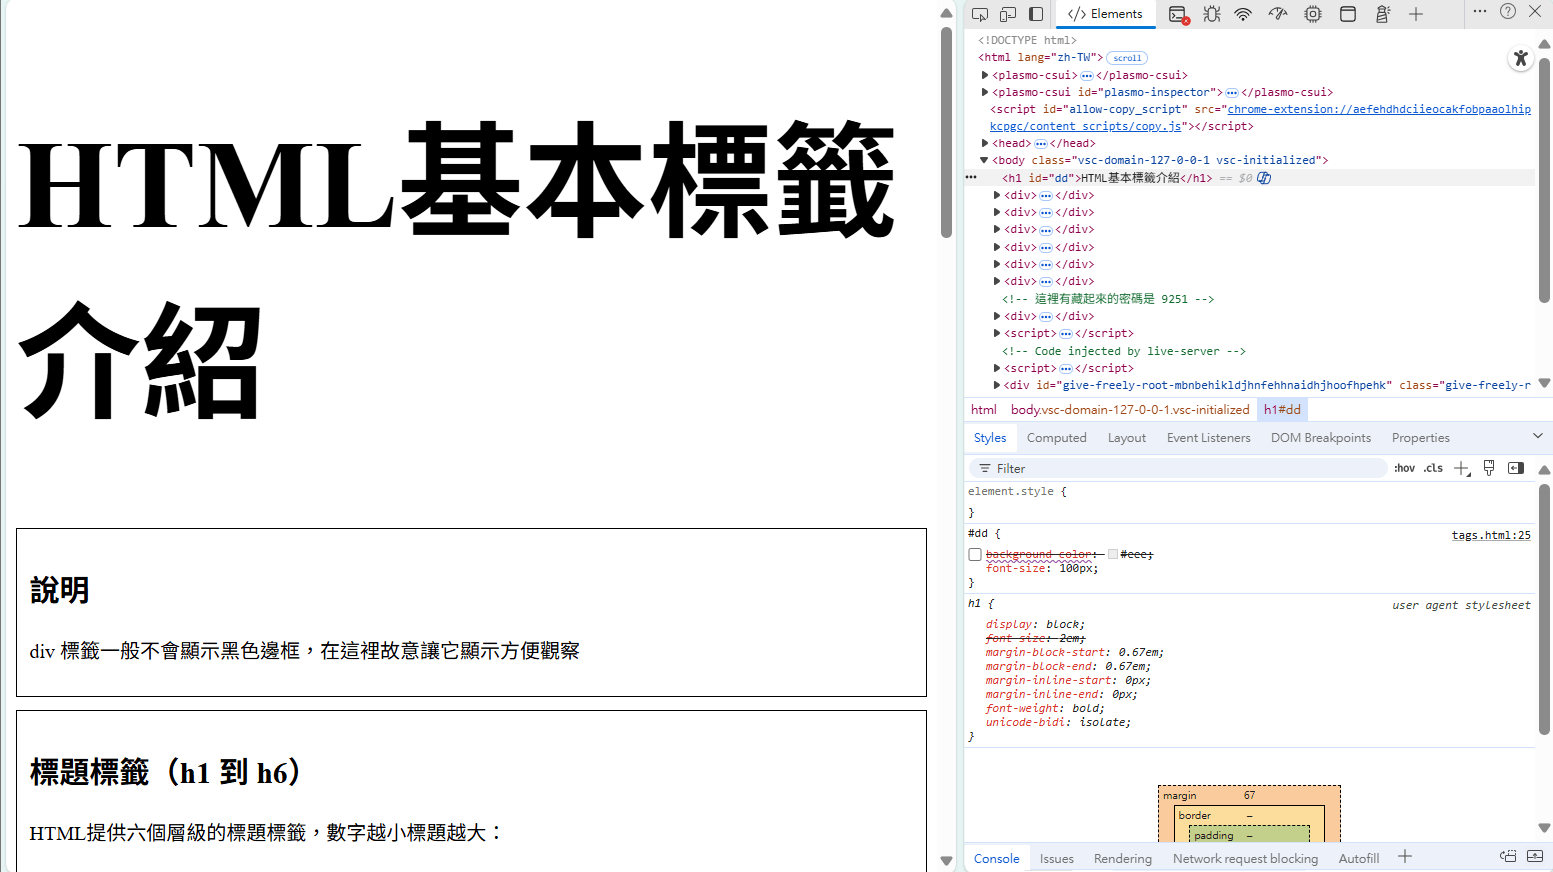The image size is (1553, 872).
Task: Expand the script node after live-server comment
Action: (997, 368)
